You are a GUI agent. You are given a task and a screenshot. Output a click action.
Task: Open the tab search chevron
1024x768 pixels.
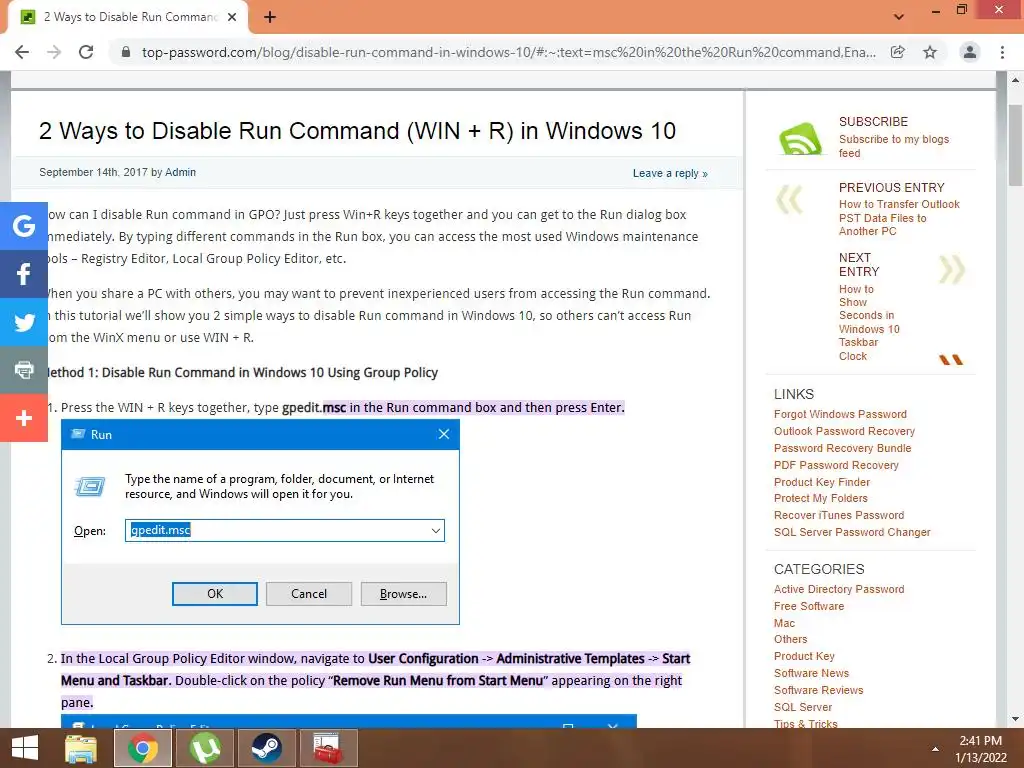pos(899,17)
